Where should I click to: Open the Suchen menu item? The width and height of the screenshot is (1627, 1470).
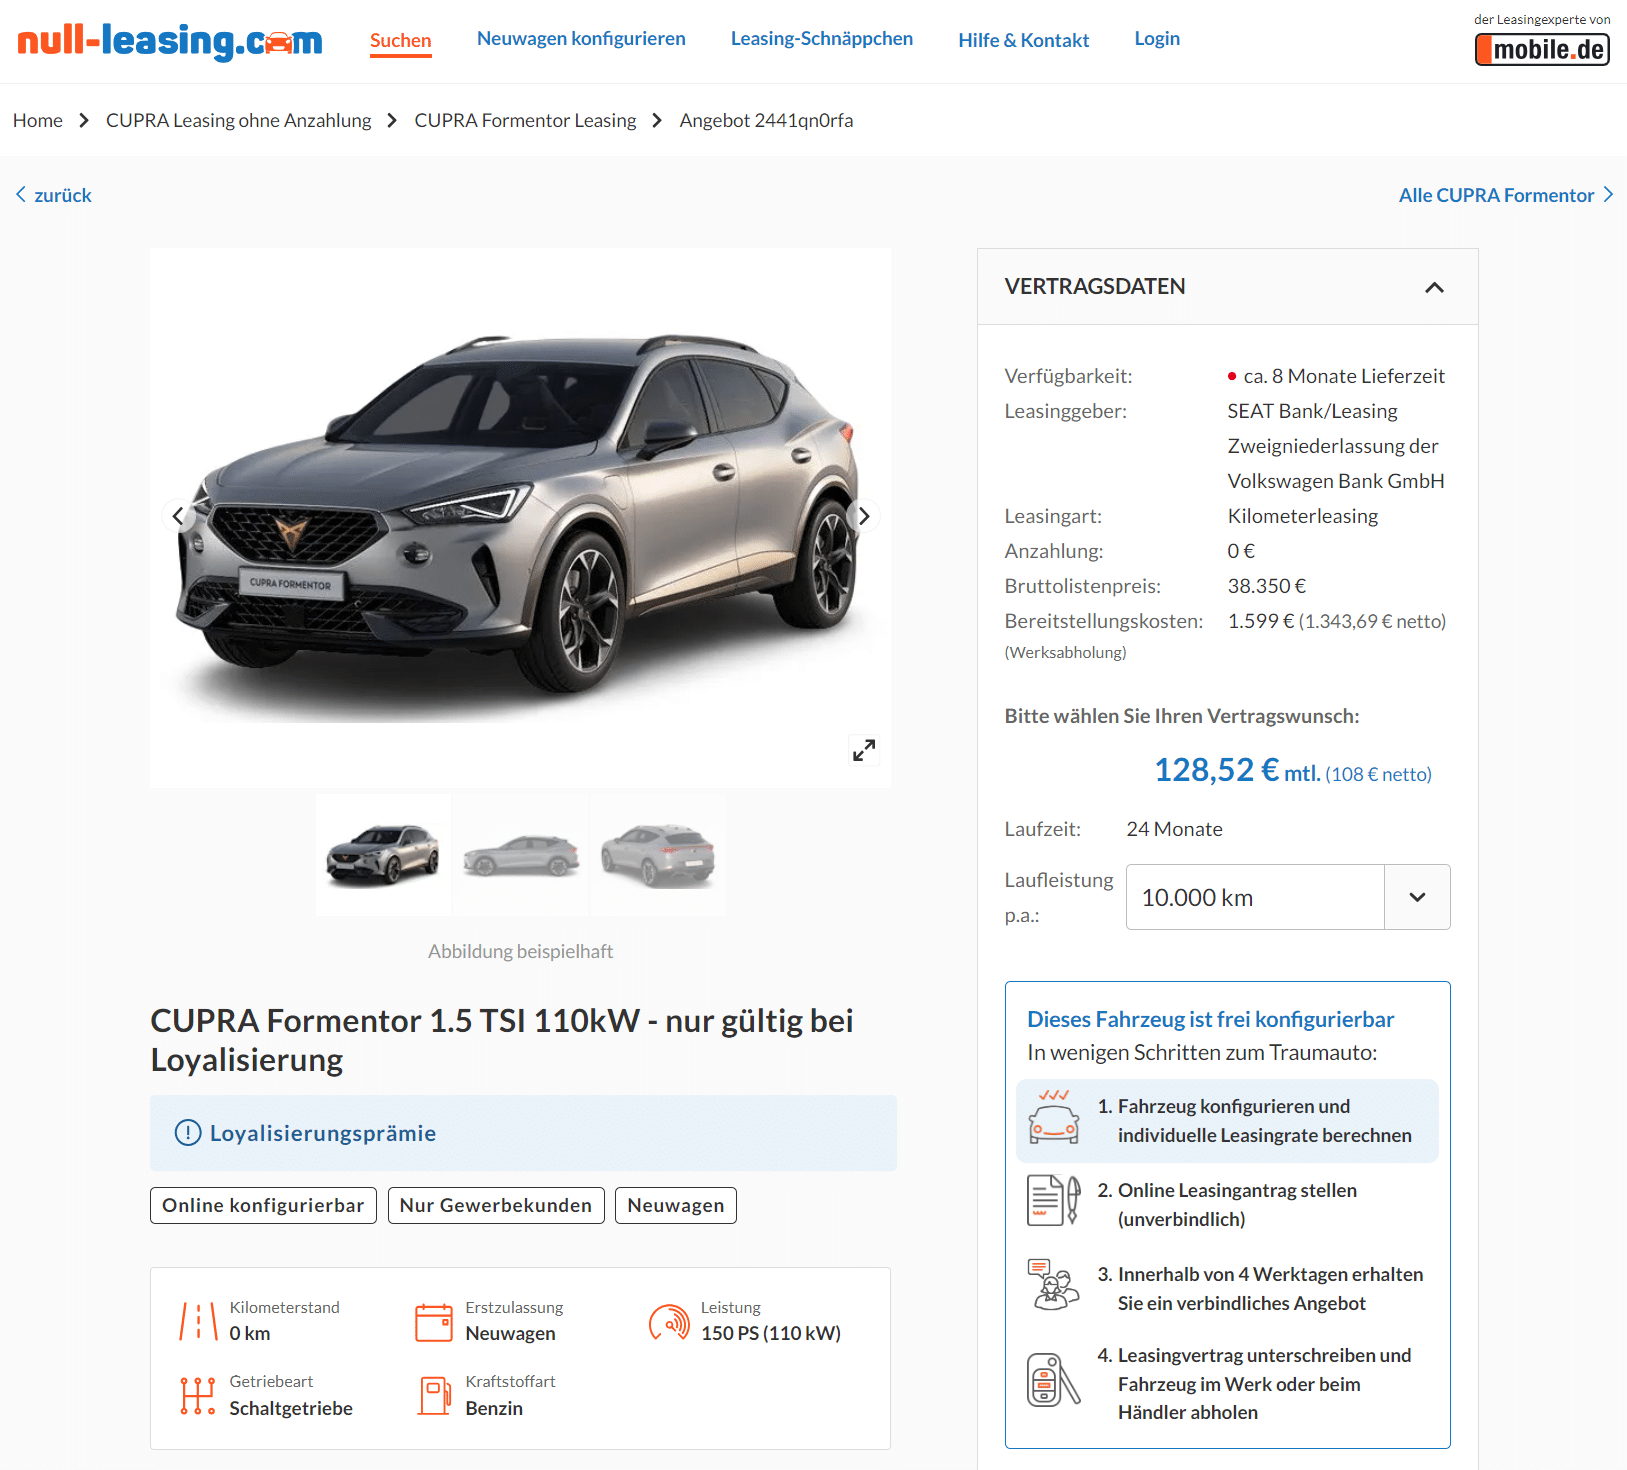[x=401, y=40]
